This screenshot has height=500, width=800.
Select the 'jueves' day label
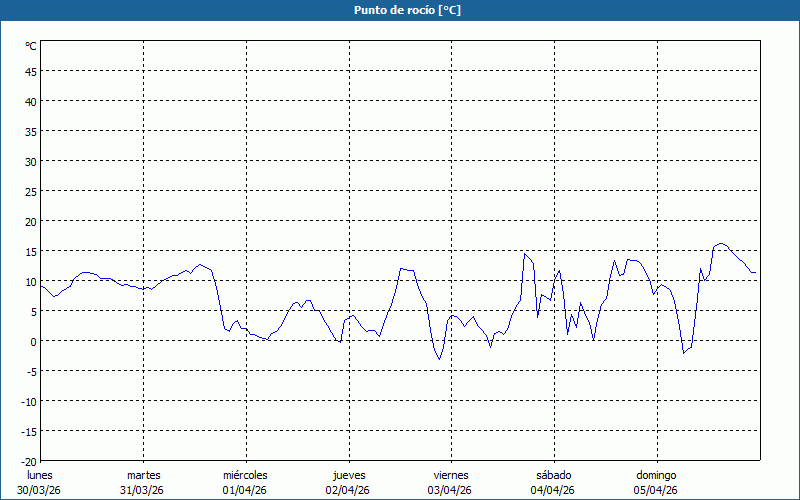[348, 475]
